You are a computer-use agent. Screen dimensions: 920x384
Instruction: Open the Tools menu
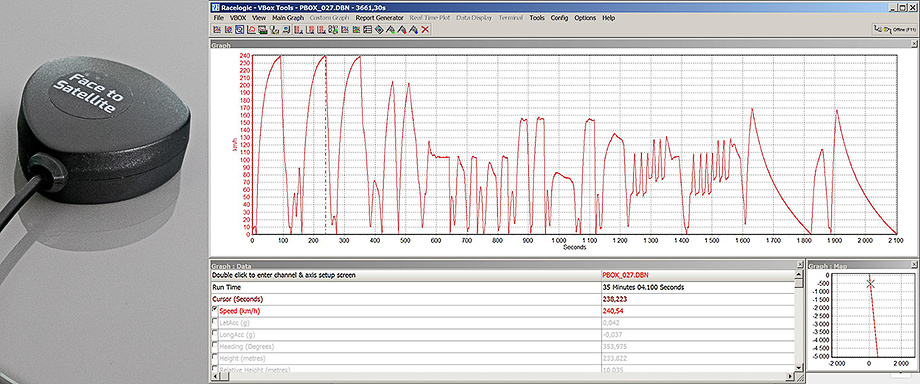[x=537, y=18]
